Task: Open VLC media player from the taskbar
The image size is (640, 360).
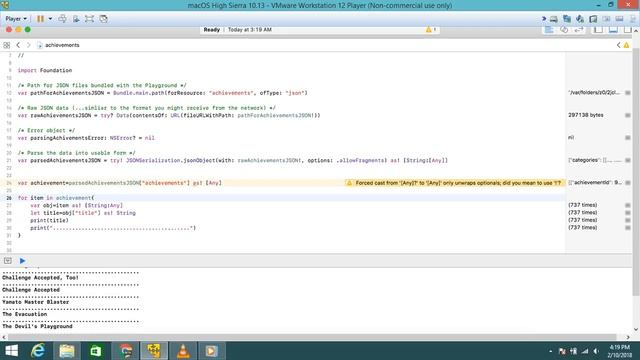Action: 183,351
